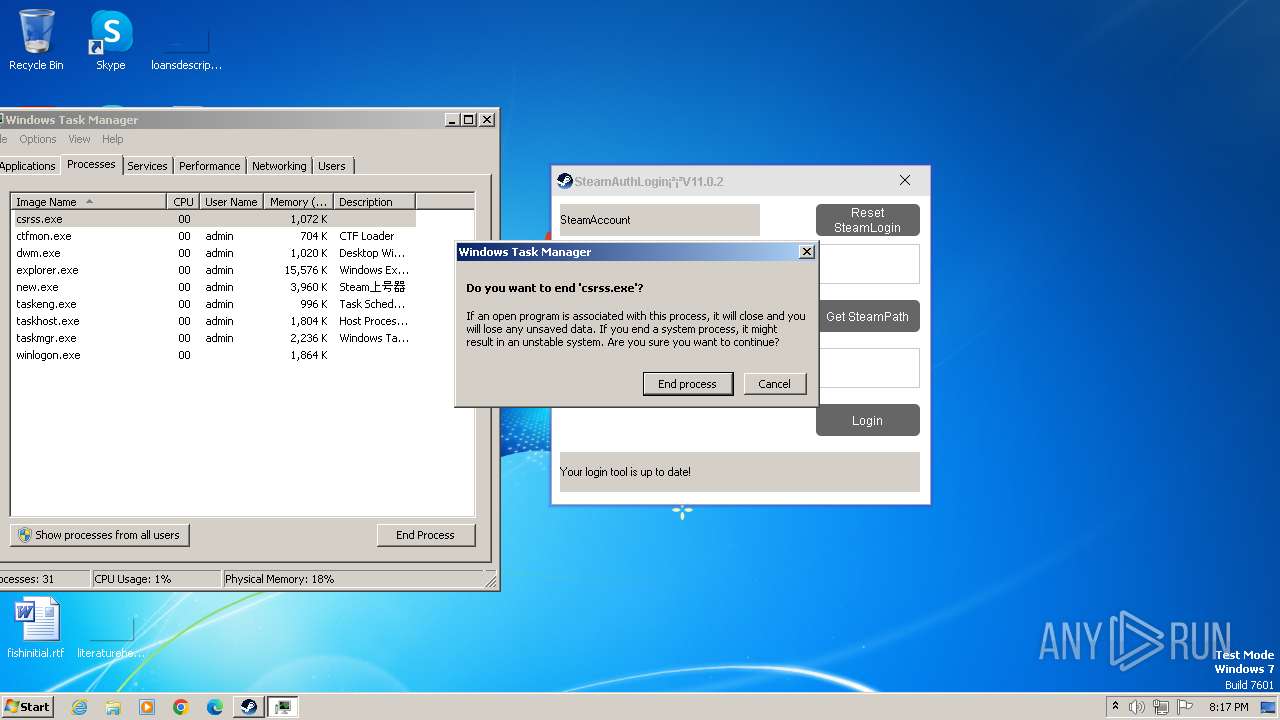Click the Reset SteamLogin button
The image size is (1280, 720).
[x=868, y=220]
